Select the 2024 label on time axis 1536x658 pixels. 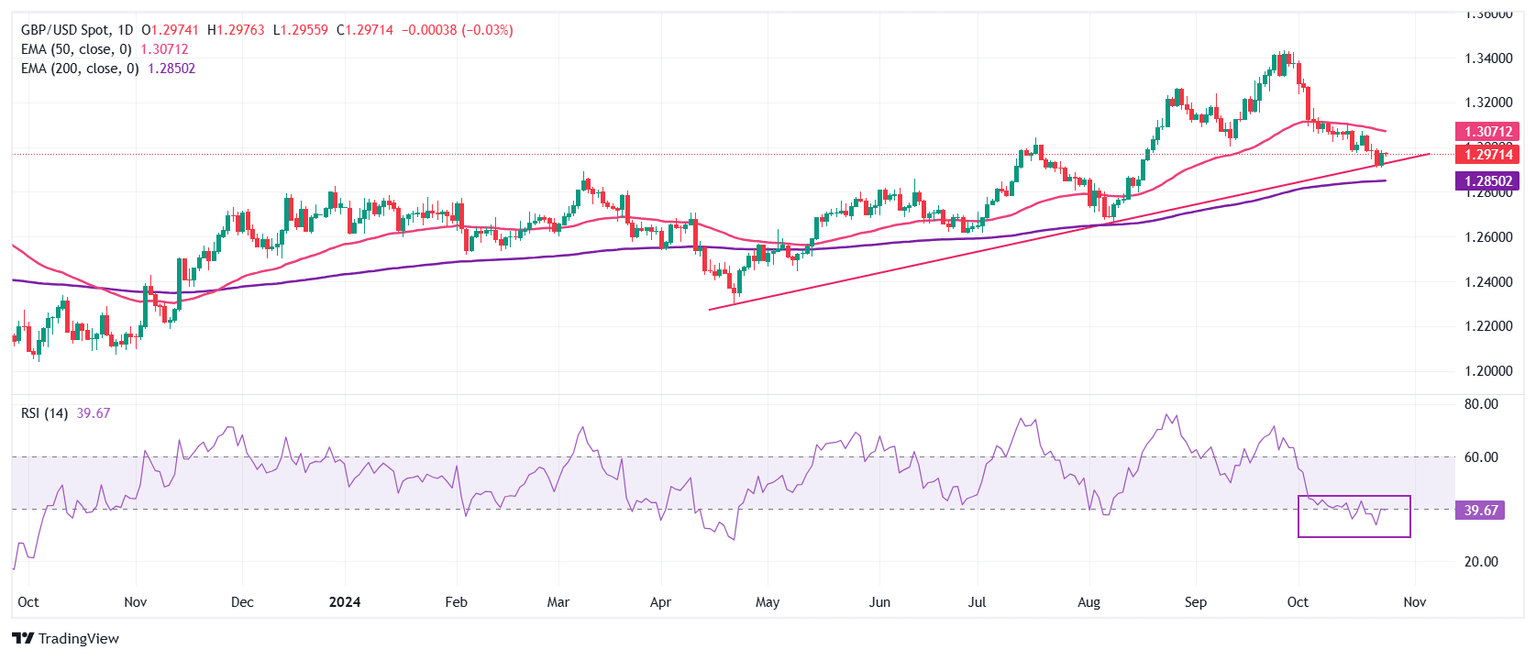[345, 603]
